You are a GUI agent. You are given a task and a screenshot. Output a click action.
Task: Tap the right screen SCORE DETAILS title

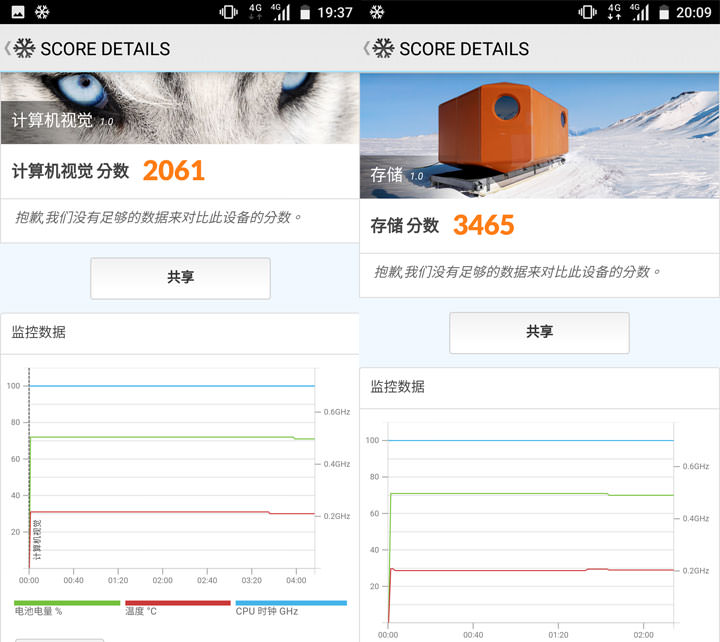(x=464, y=49)
